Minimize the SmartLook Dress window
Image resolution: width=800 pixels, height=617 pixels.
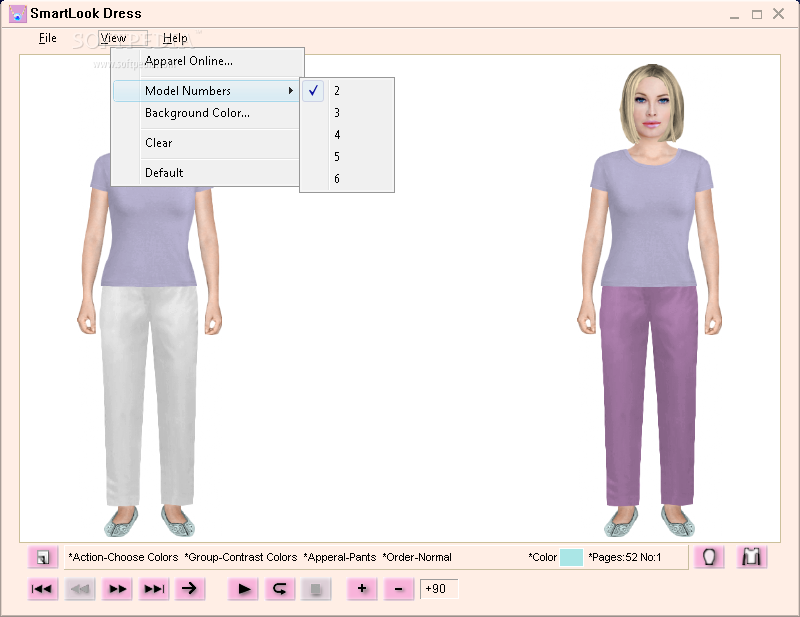735,14
